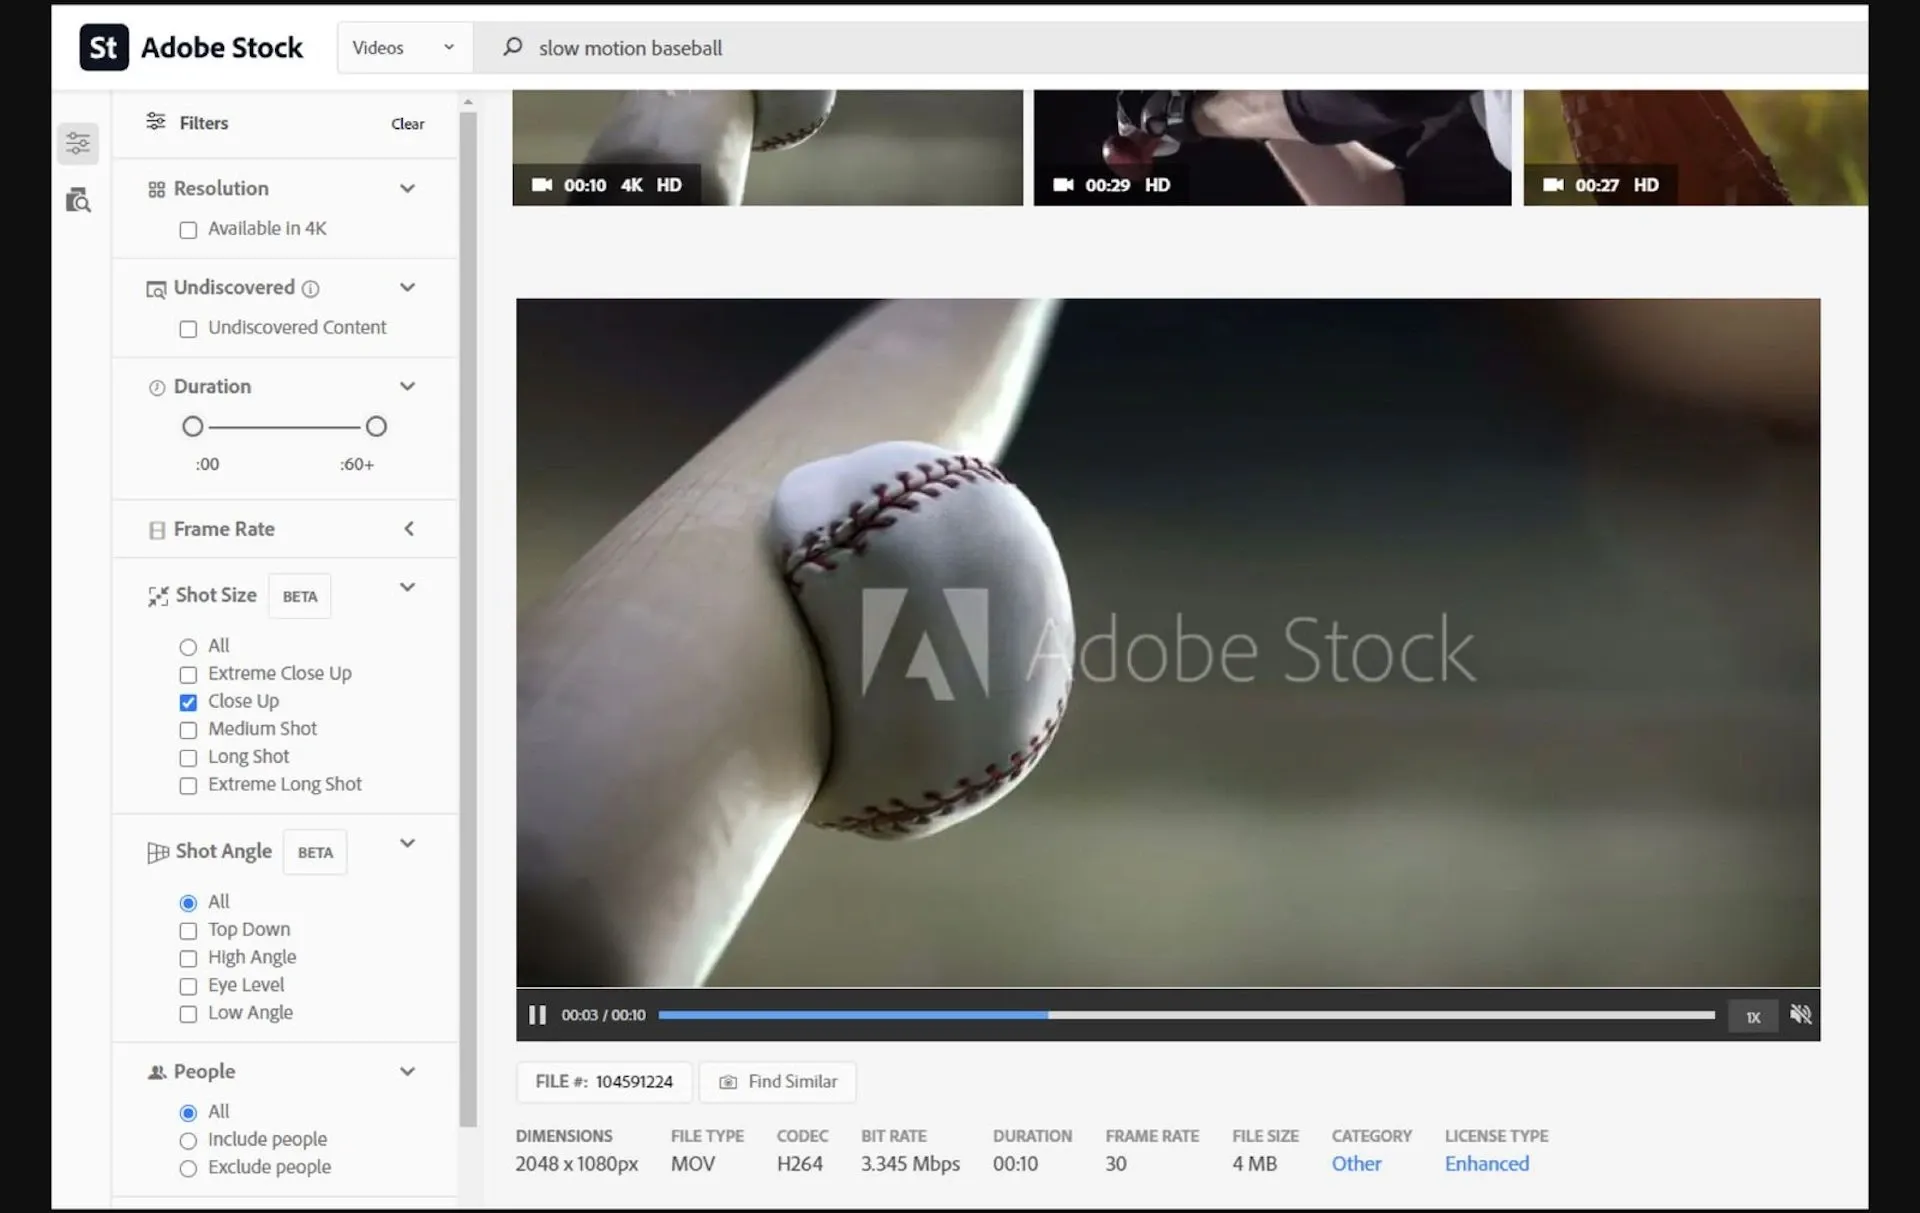
Task: Pause the baseball video
Action: point(538,1015)
